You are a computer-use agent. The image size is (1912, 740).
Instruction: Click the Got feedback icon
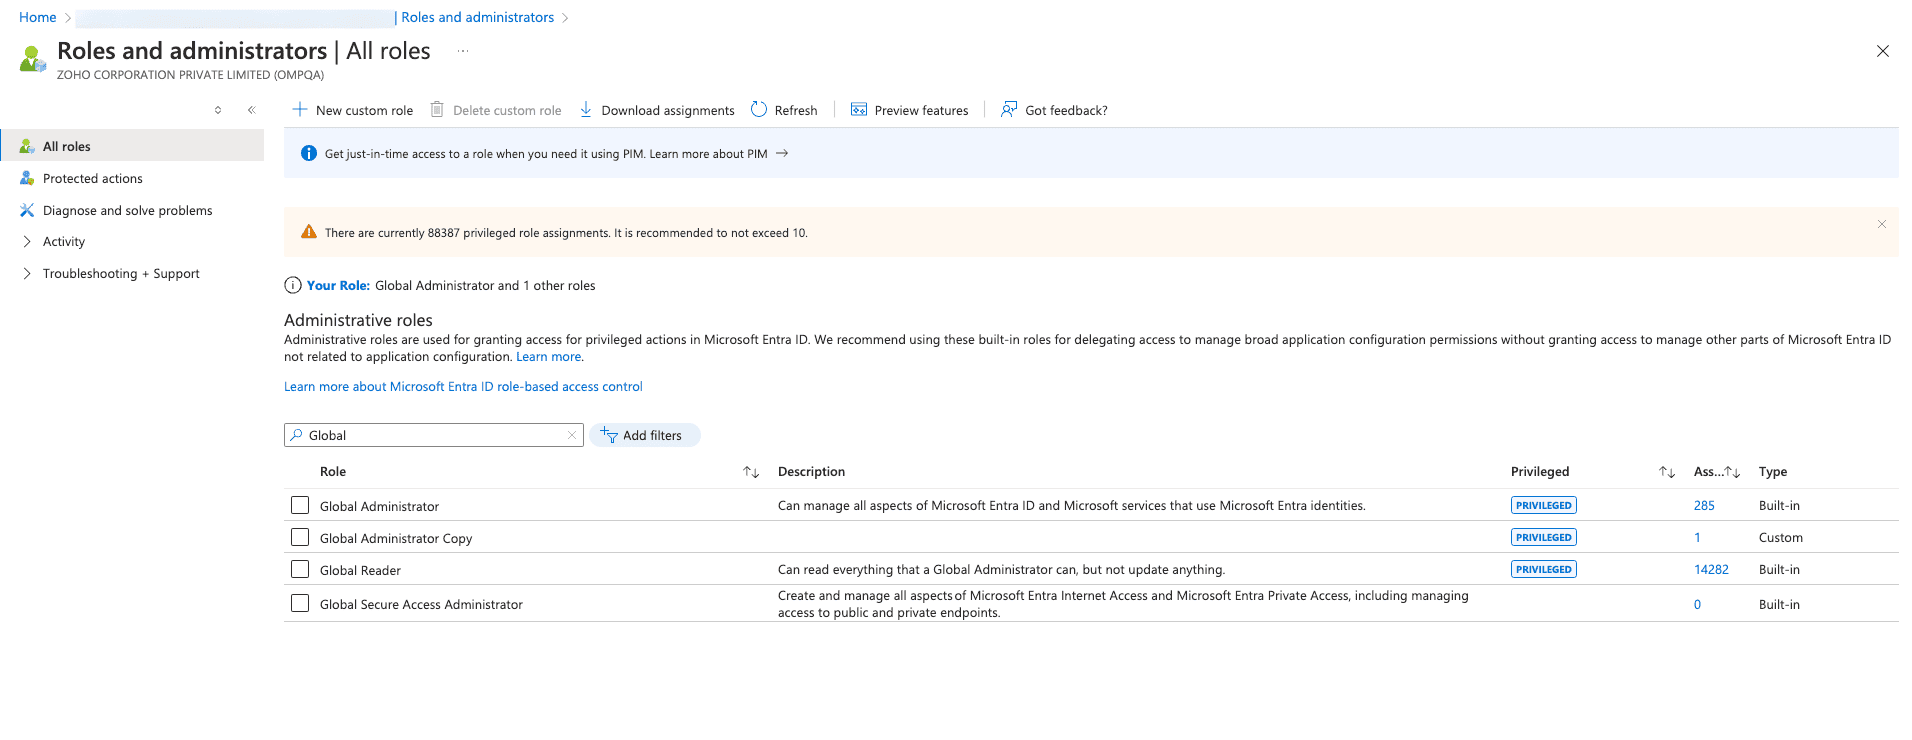click(1009, 110)
